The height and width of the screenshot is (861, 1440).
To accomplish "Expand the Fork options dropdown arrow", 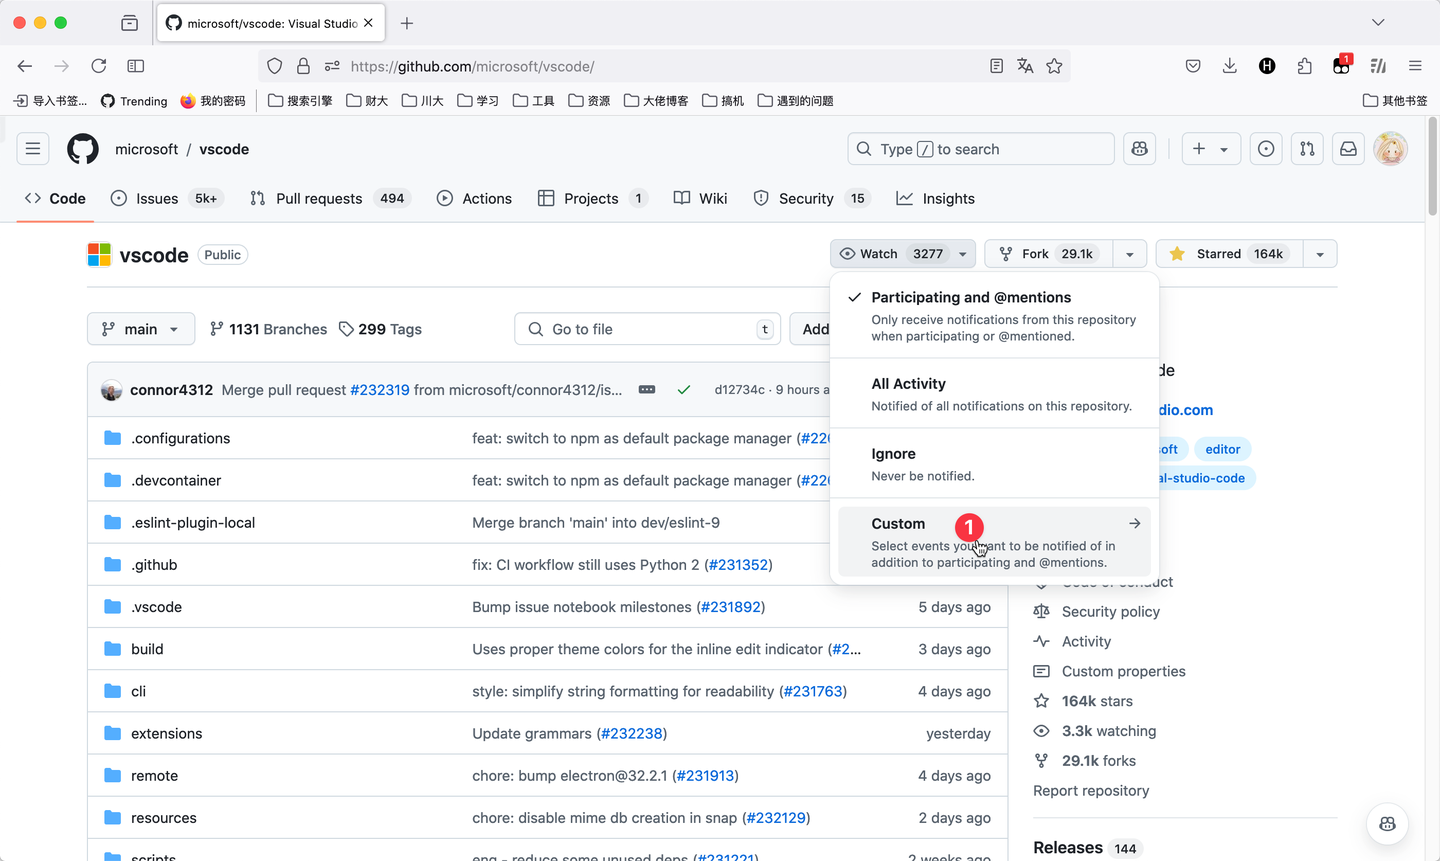I will 1130,254.
